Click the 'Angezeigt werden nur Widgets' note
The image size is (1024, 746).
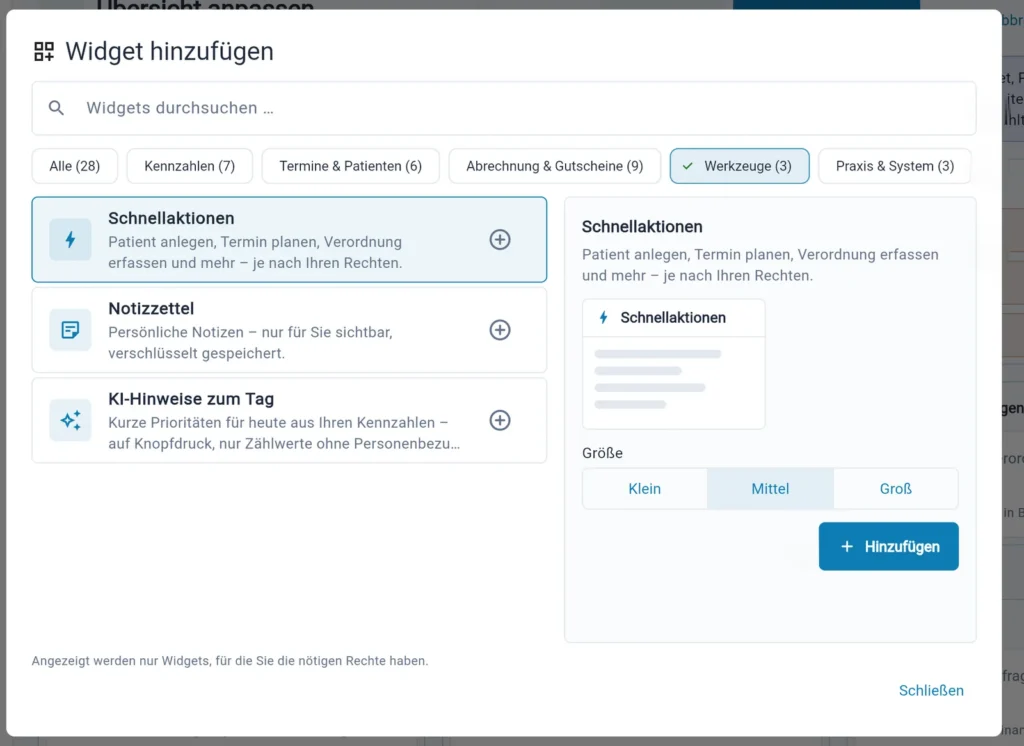pyautogui.click(x=230, y=660)
